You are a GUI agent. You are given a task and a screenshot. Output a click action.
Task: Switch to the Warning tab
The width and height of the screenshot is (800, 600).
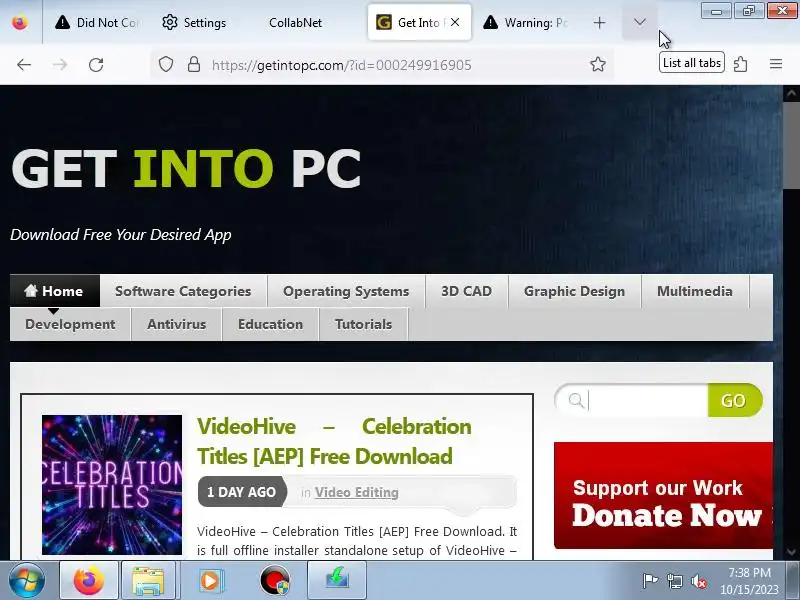(x=526, y=23)
